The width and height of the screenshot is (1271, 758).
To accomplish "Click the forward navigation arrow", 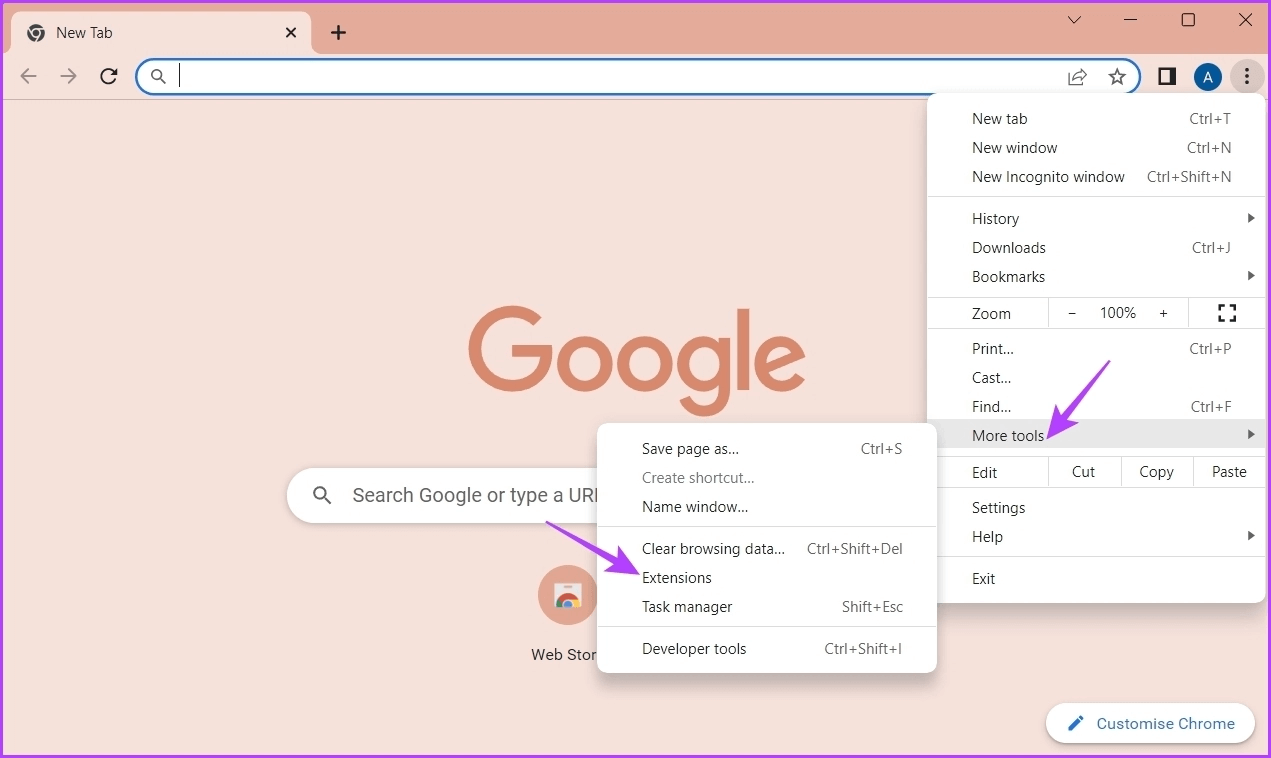I will (x=68, y=76).
